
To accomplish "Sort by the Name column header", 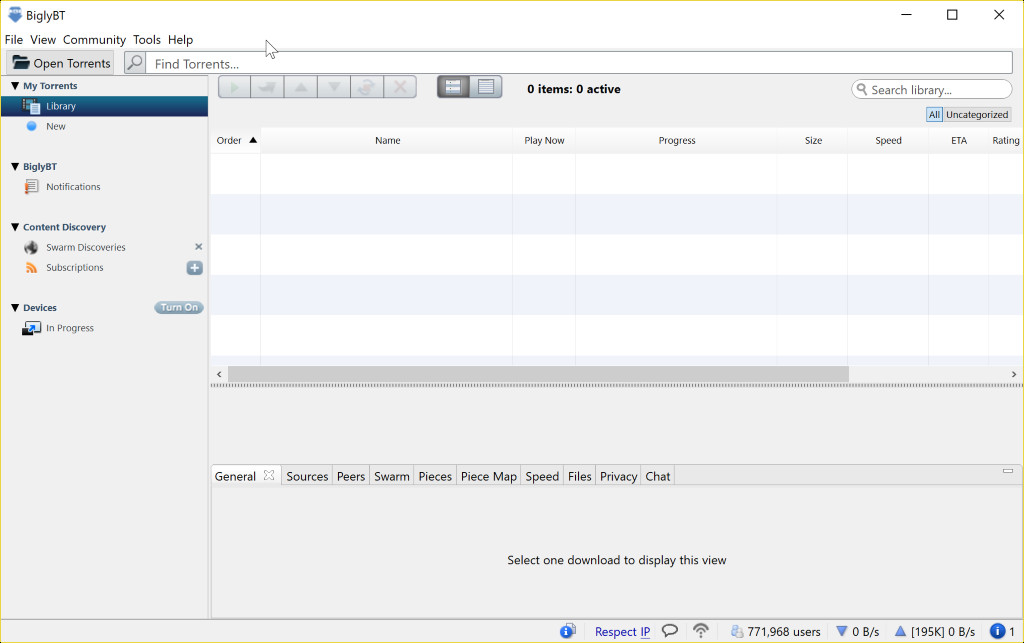I will point(387,140).
